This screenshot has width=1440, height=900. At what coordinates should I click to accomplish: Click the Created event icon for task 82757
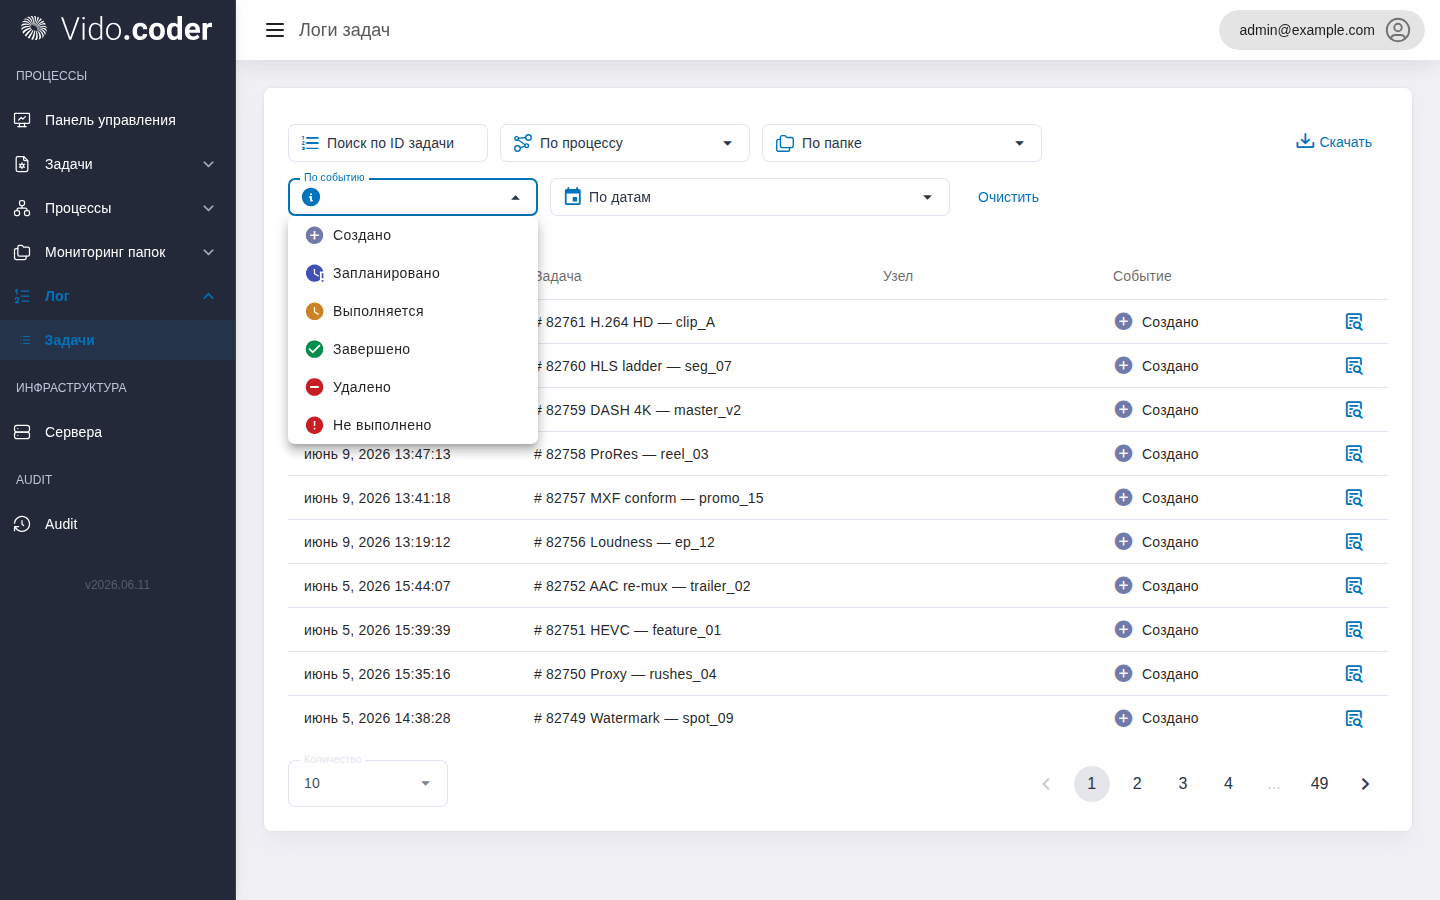[1123, 497]
